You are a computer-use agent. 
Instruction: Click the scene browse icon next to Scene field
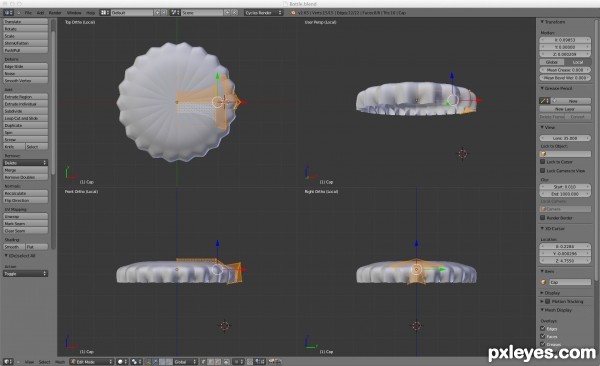click(x=175, y=13)
